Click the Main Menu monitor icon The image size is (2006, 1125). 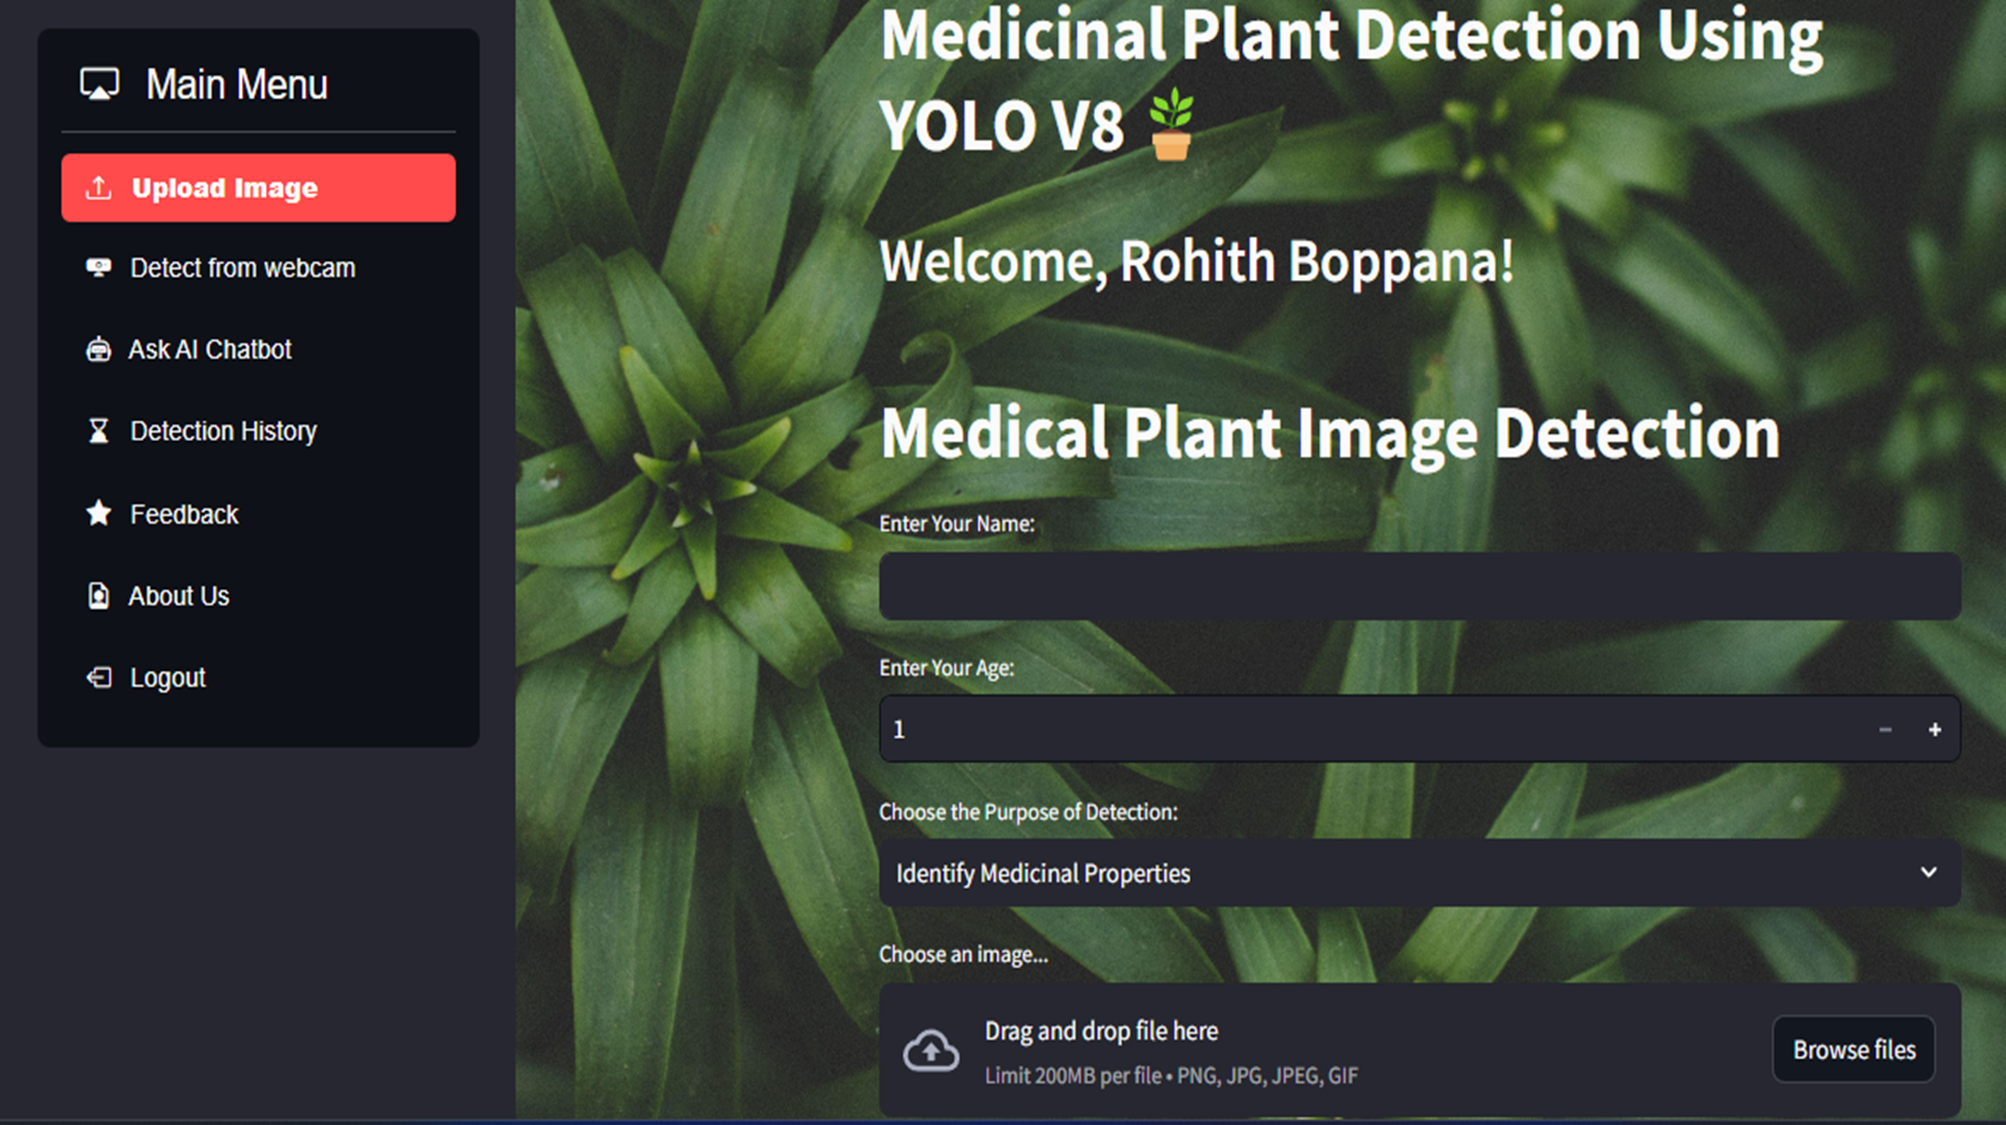coord(99,85)
